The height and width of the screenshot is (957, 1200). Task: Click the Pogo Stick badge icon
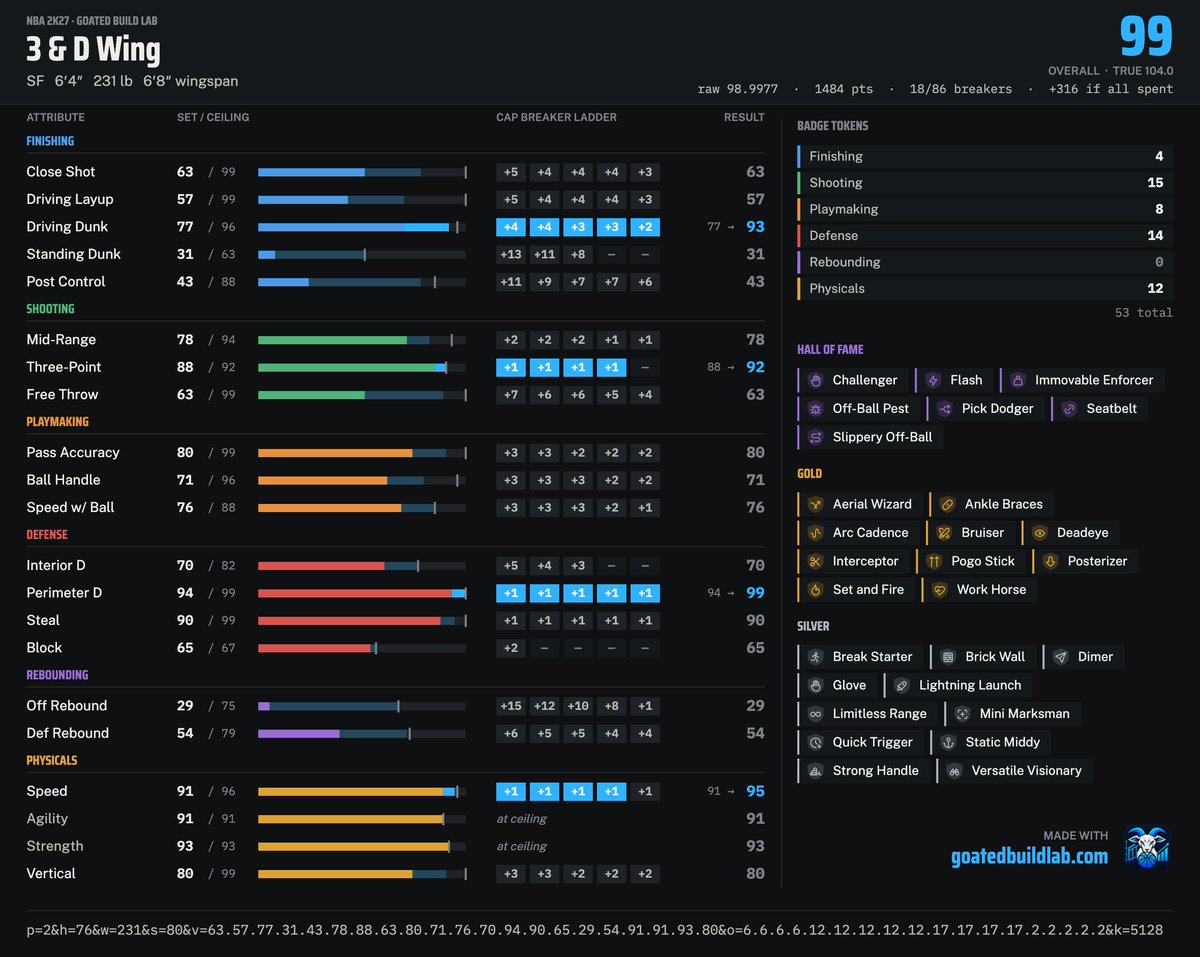coord(934,561)
